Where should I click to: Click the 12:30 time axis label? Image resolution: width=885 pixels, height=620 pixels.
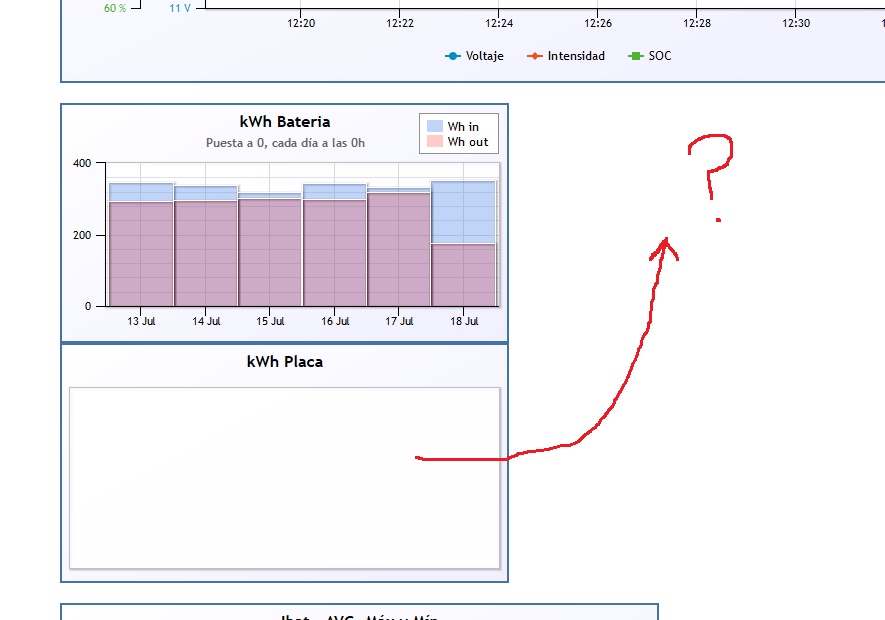click(796, 23)
